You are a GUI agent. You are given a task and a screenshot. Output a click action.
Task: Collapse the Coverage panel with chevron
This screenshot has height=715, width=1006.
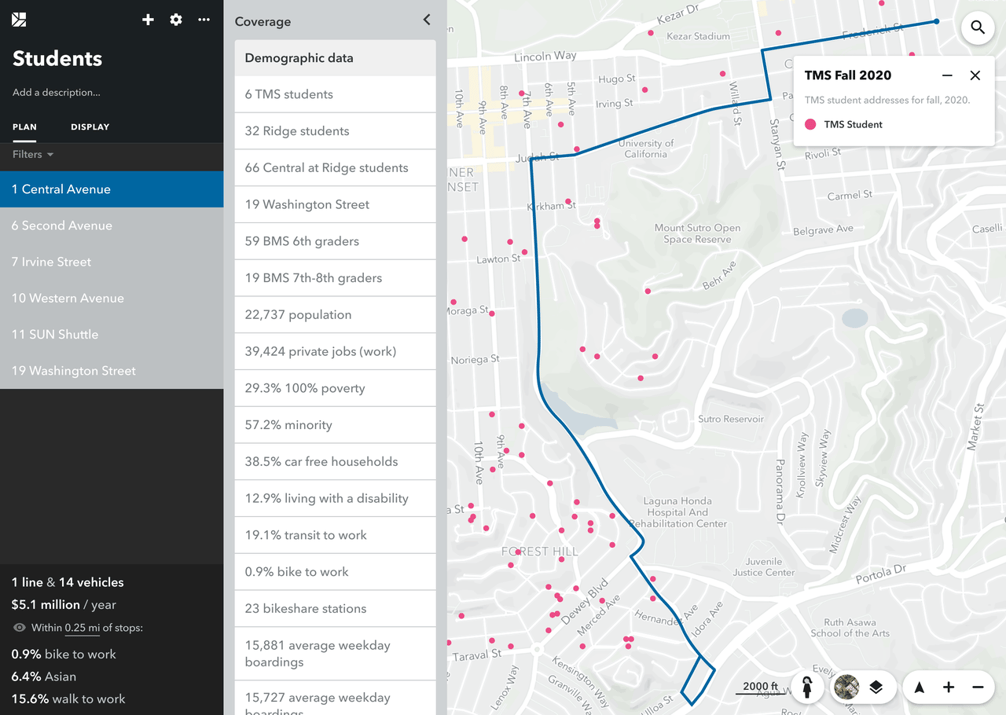point(427,20)
